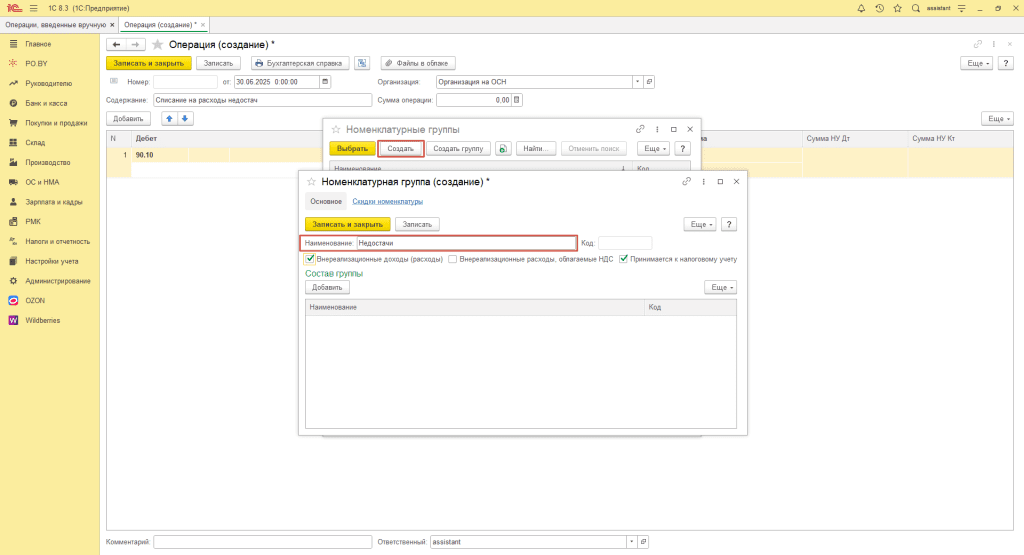The image size is (1024, 555).
Task: Star the Номенклатурная группа (создание) form
Action: click(x=311, y=182)
